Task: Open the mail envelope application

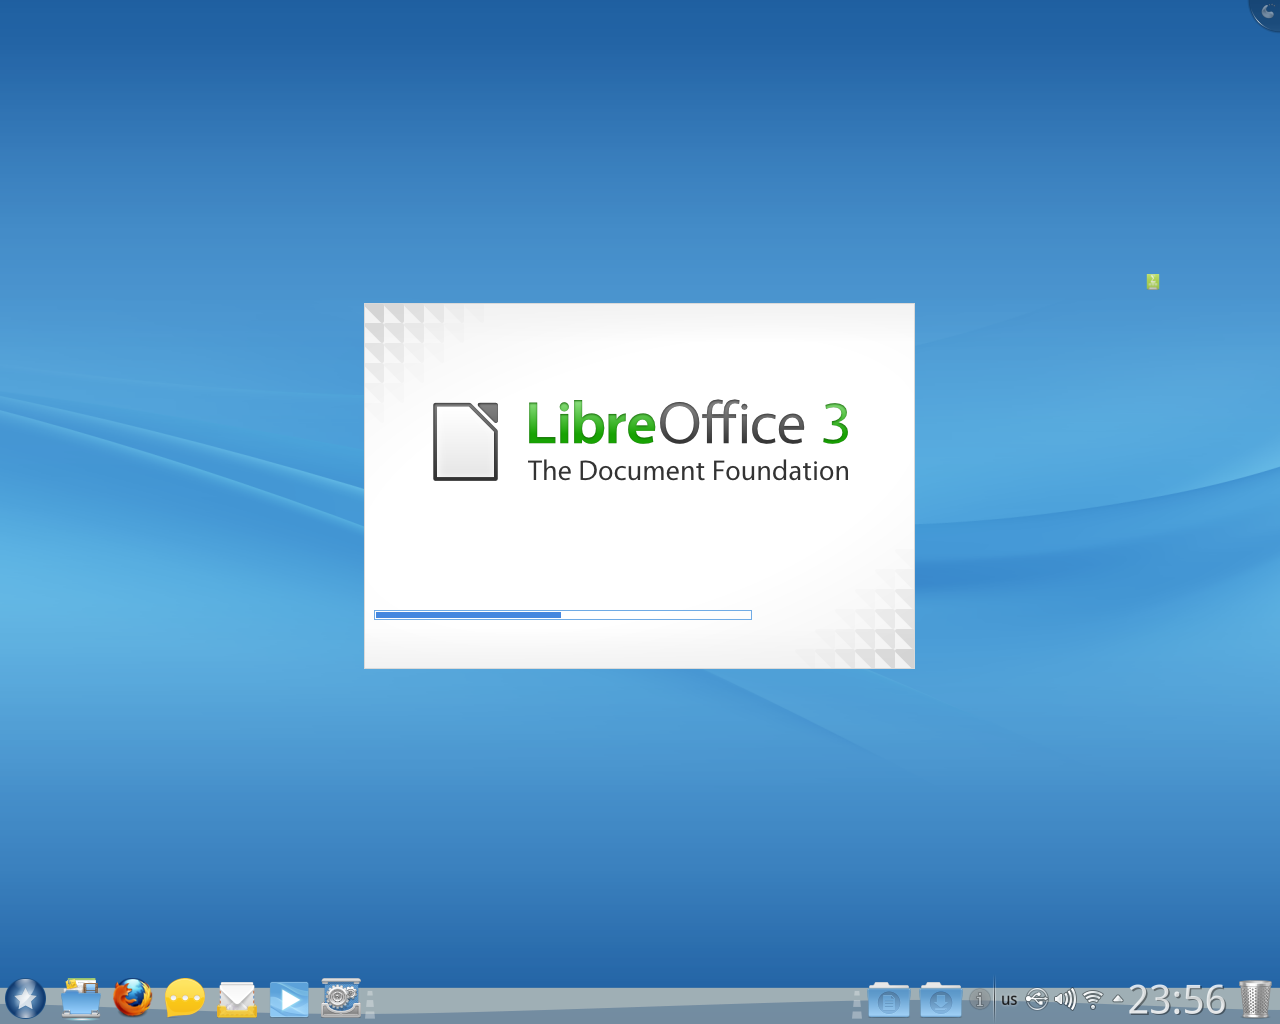Action: tap(237, 998)
